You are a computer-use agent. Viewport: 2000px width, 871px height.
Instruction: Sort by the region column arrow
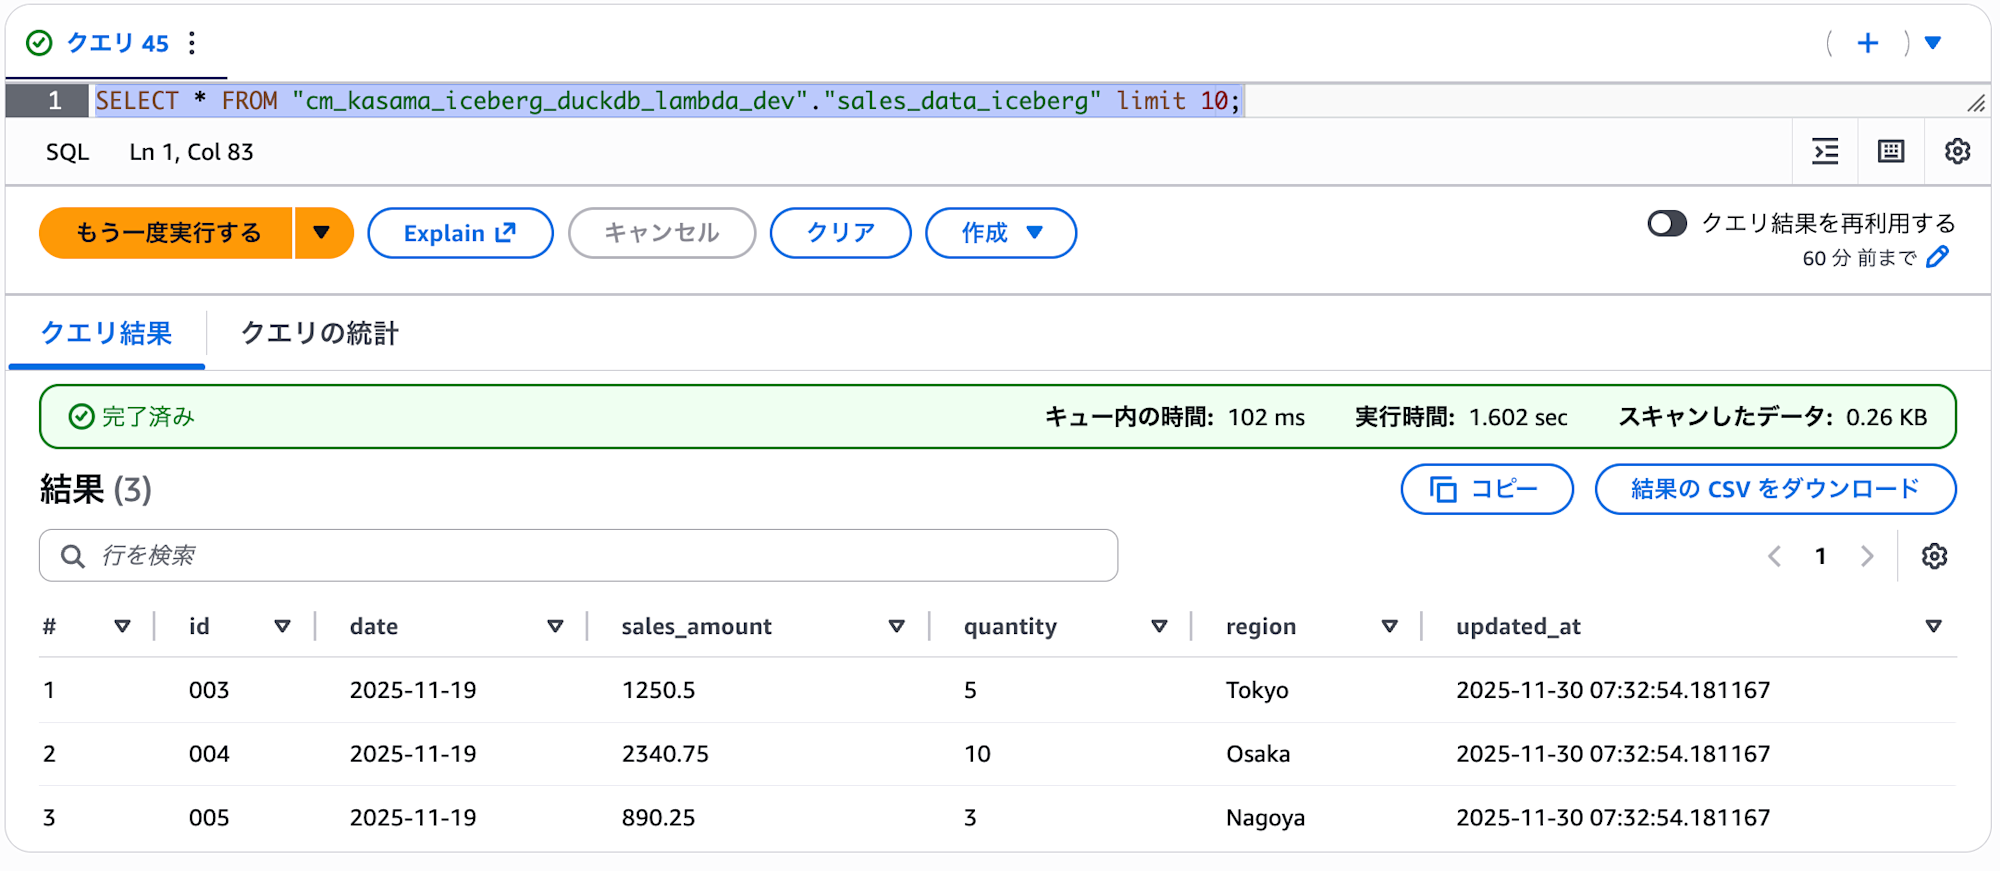[1389, 626]
